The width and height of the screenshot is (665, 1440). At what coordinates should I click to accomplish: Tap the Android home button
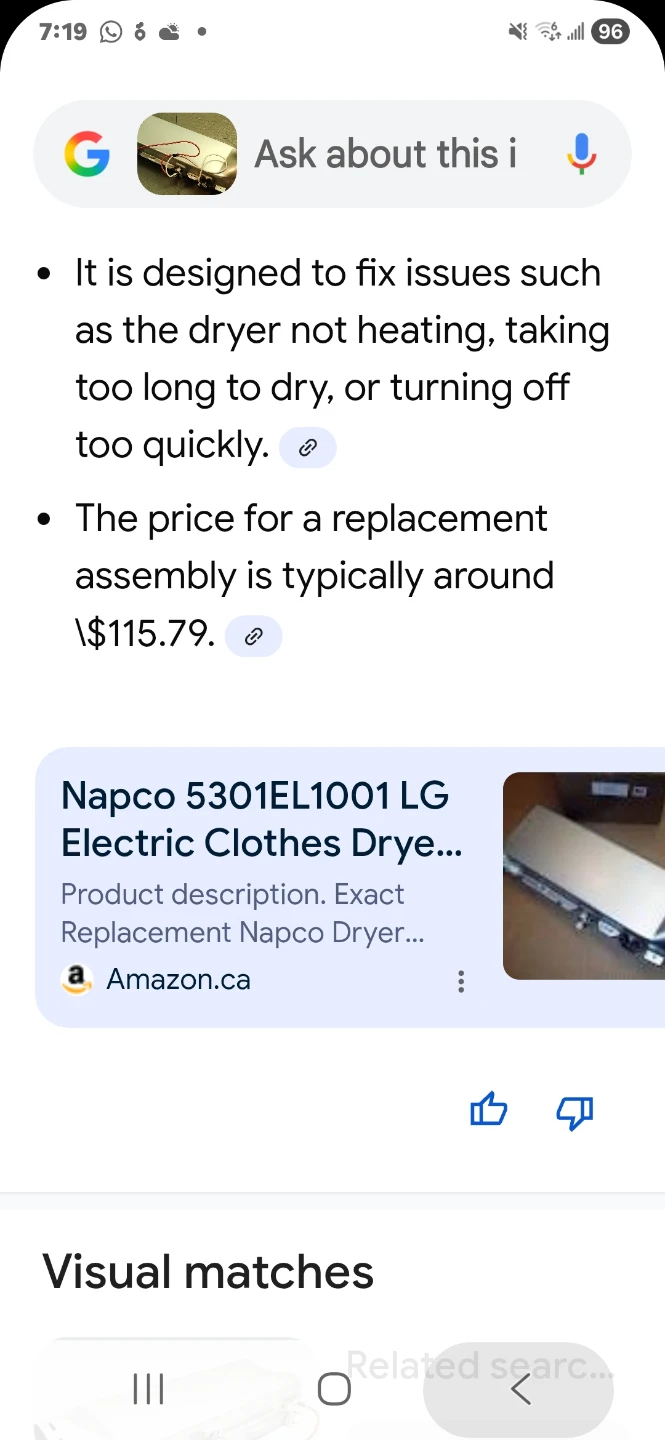pyautogui.click(x=334, y=1388)
